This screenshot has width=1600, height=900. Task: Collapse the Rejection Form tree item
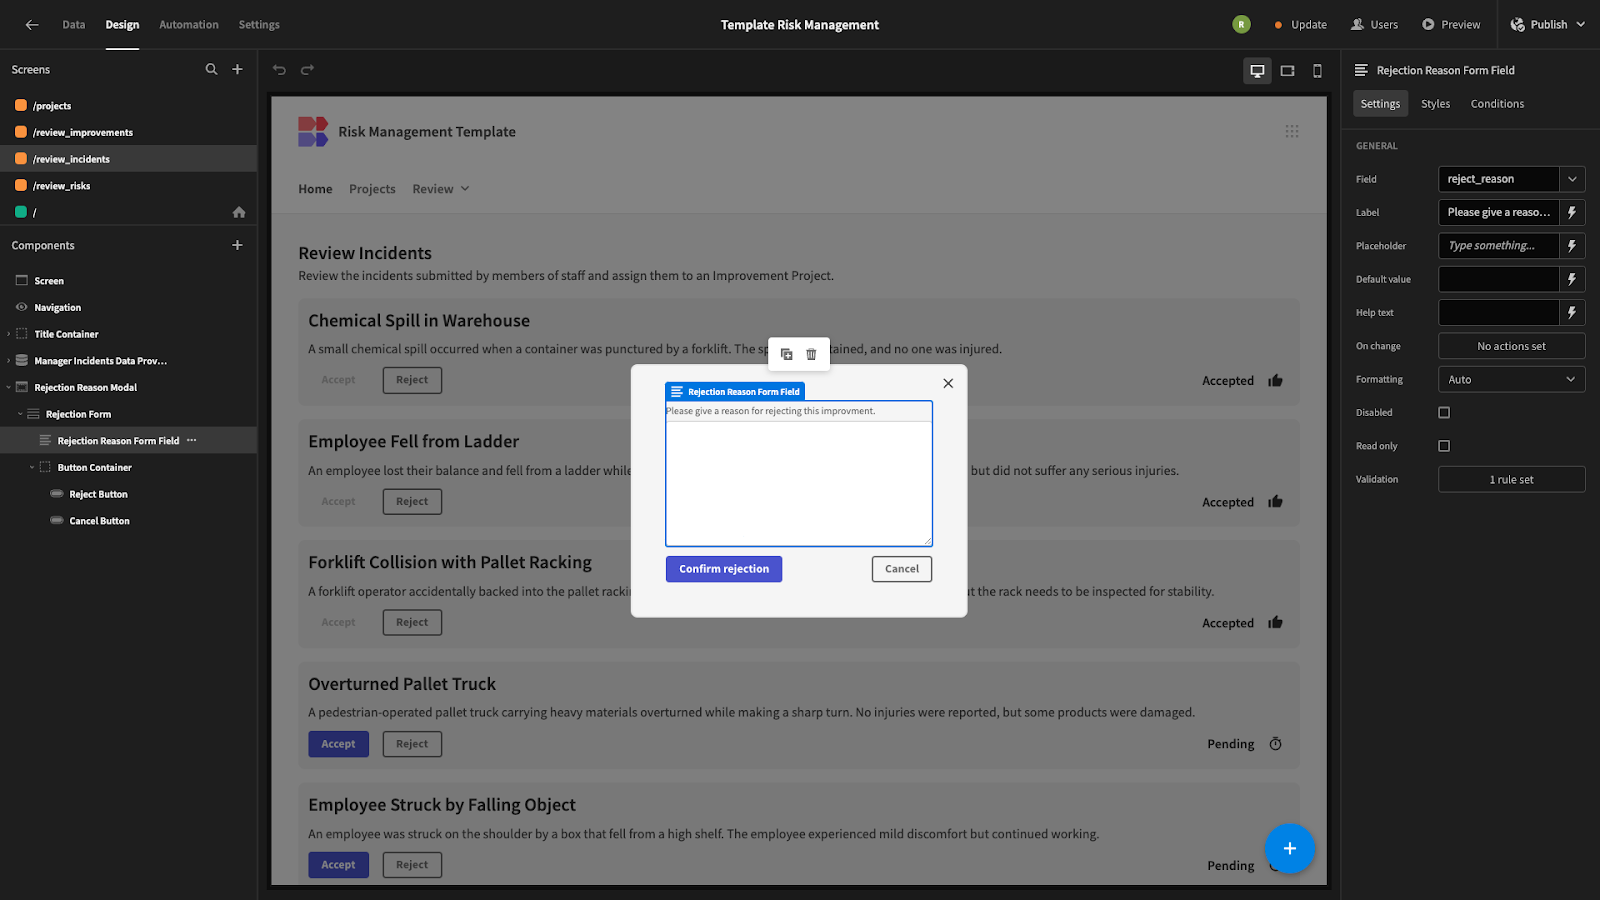(20, 414)
